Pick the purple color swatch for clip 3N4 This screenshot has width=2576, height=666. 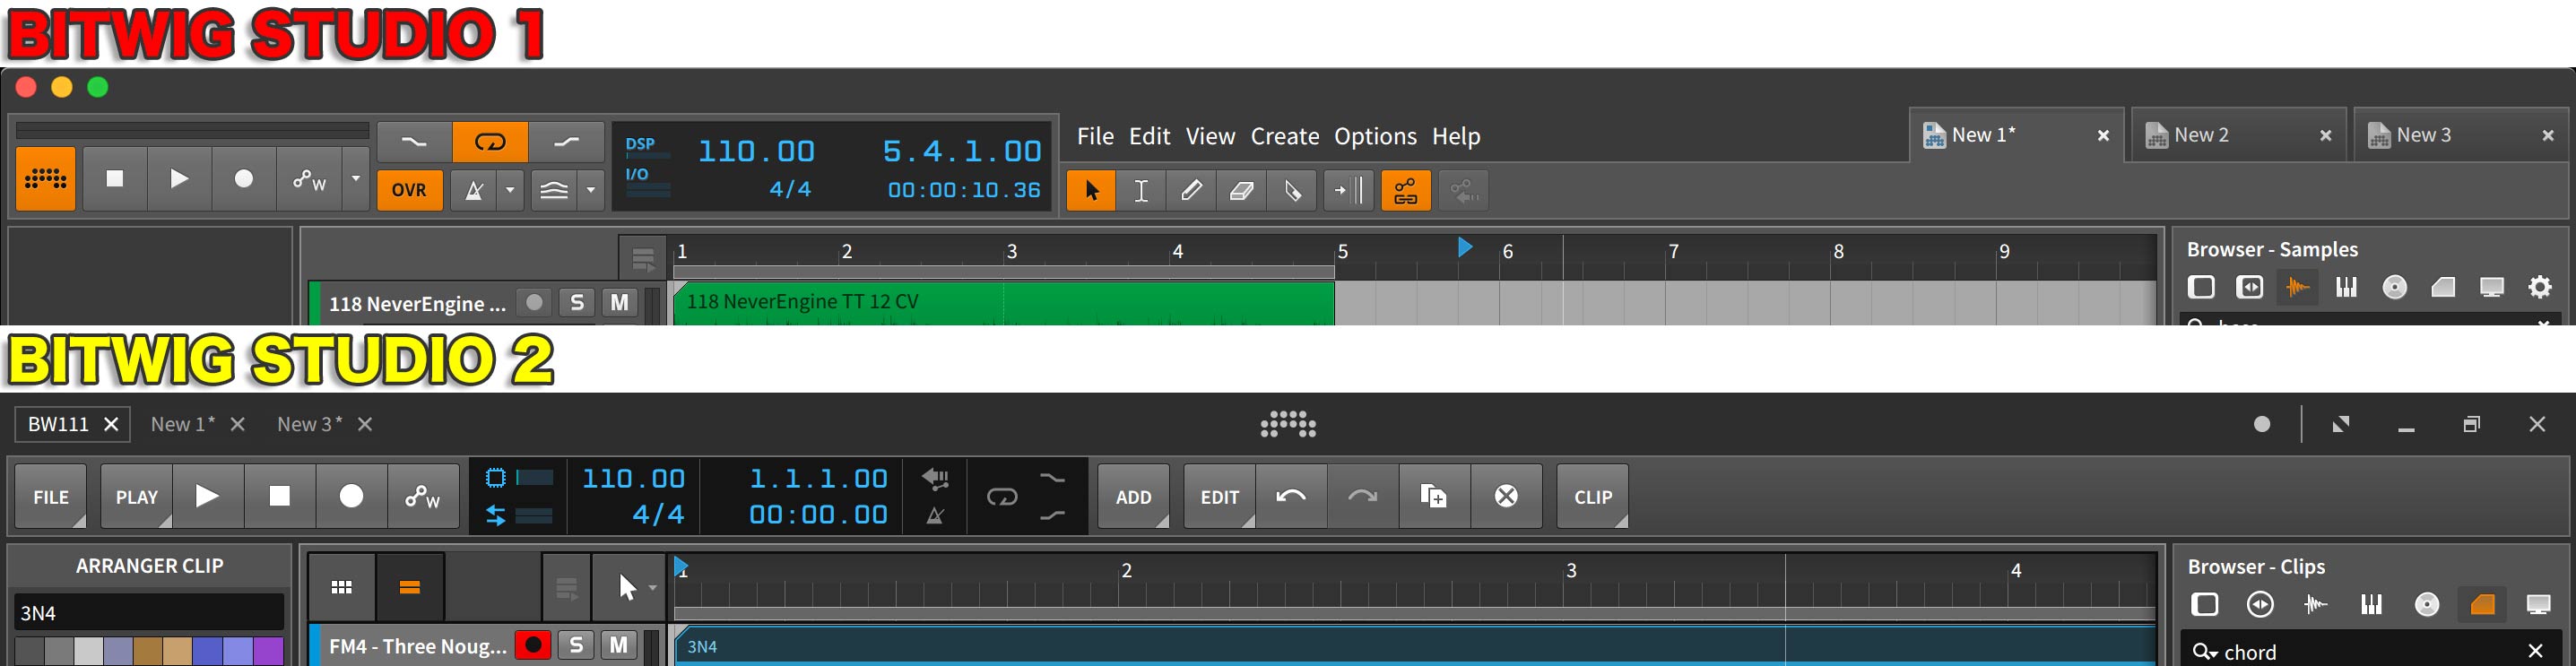(x=269, y=651)
